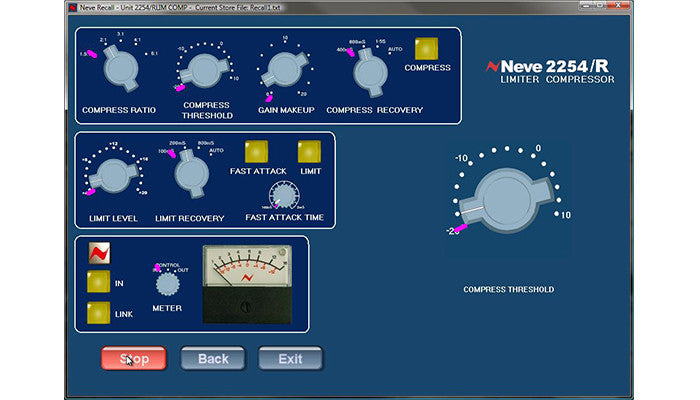The height and width of the screenshot is (400, 700).
Task: Click the Compress Threshold knob in top panel
Action: [x=204, y=69]
